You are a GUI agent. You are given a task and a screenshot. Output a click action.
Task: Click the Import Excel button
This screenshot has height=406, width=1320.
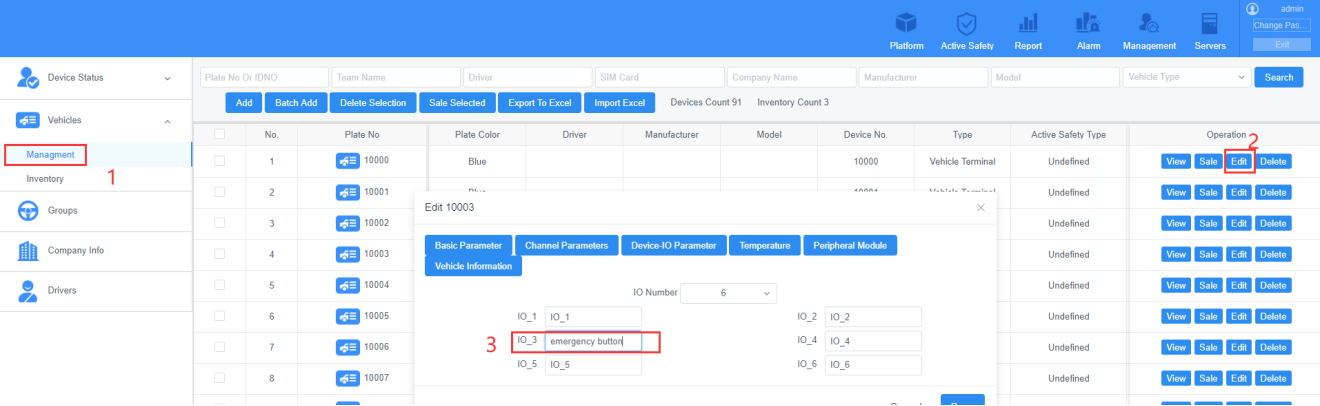619,102
